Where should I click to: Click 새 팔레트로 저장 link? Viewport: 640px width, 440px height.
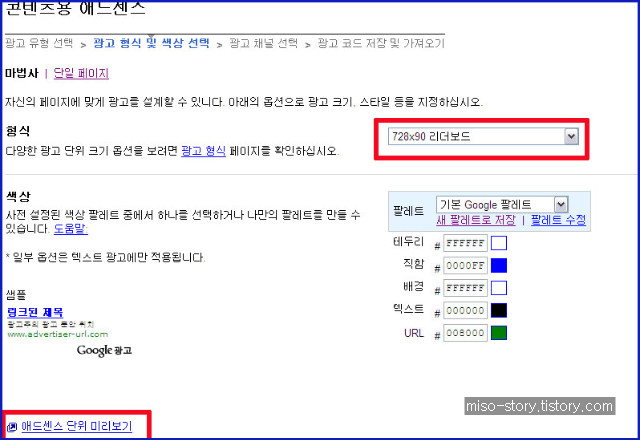[x=476, y=220]
